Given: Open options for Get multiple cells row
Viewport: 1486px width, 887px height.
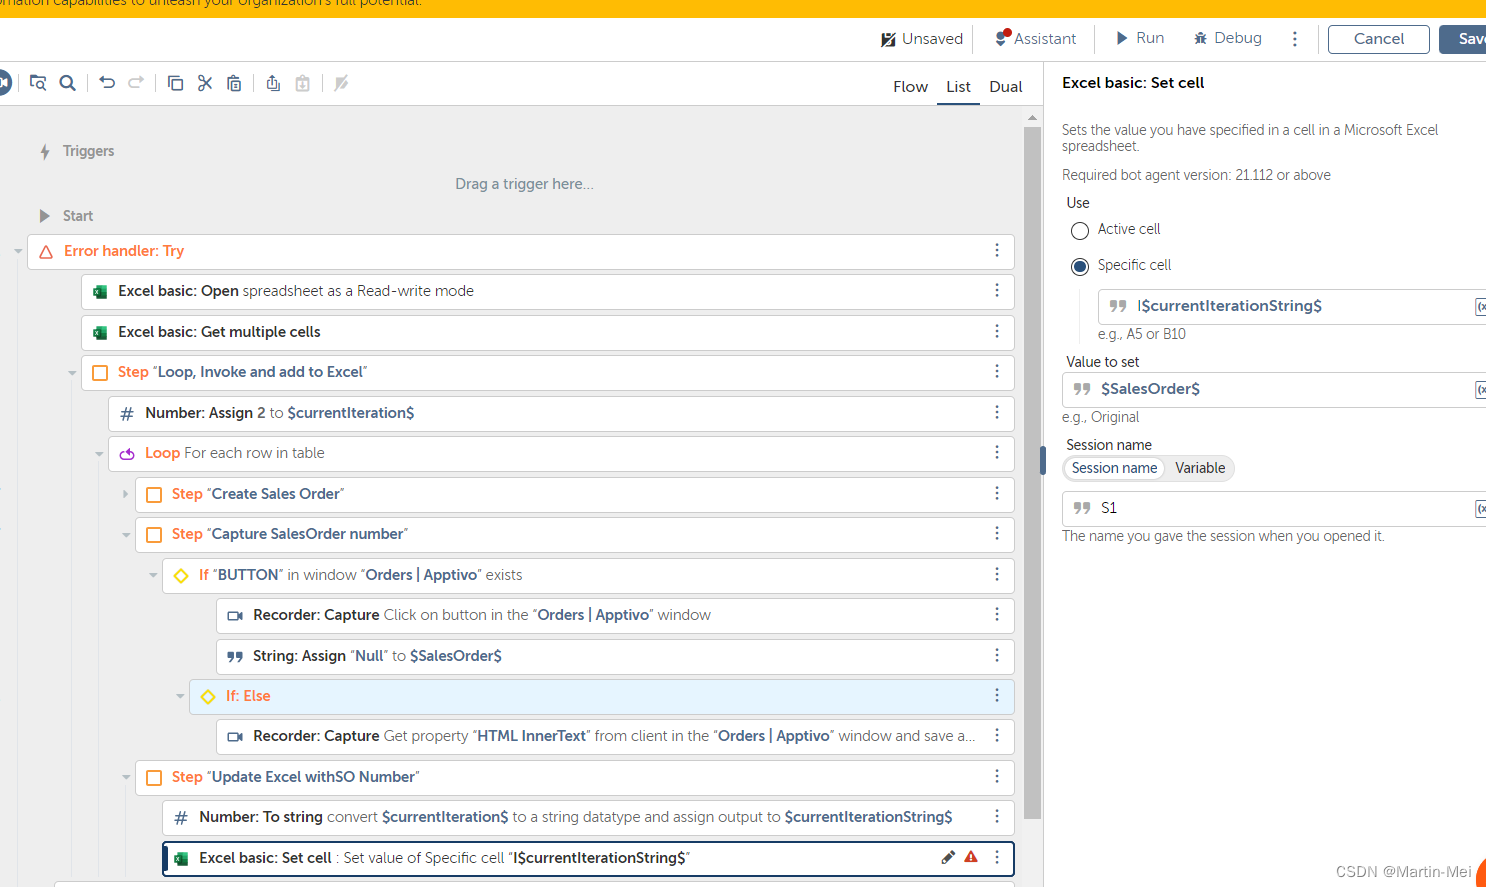Looking at the screenshot, I should tap(997, 331).
